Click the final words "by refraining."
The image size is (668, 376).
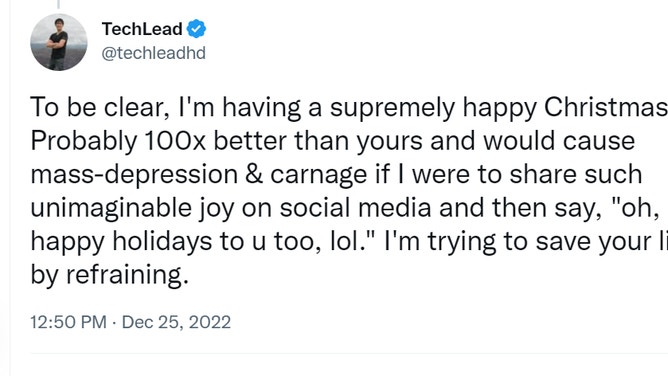point(109,275)
